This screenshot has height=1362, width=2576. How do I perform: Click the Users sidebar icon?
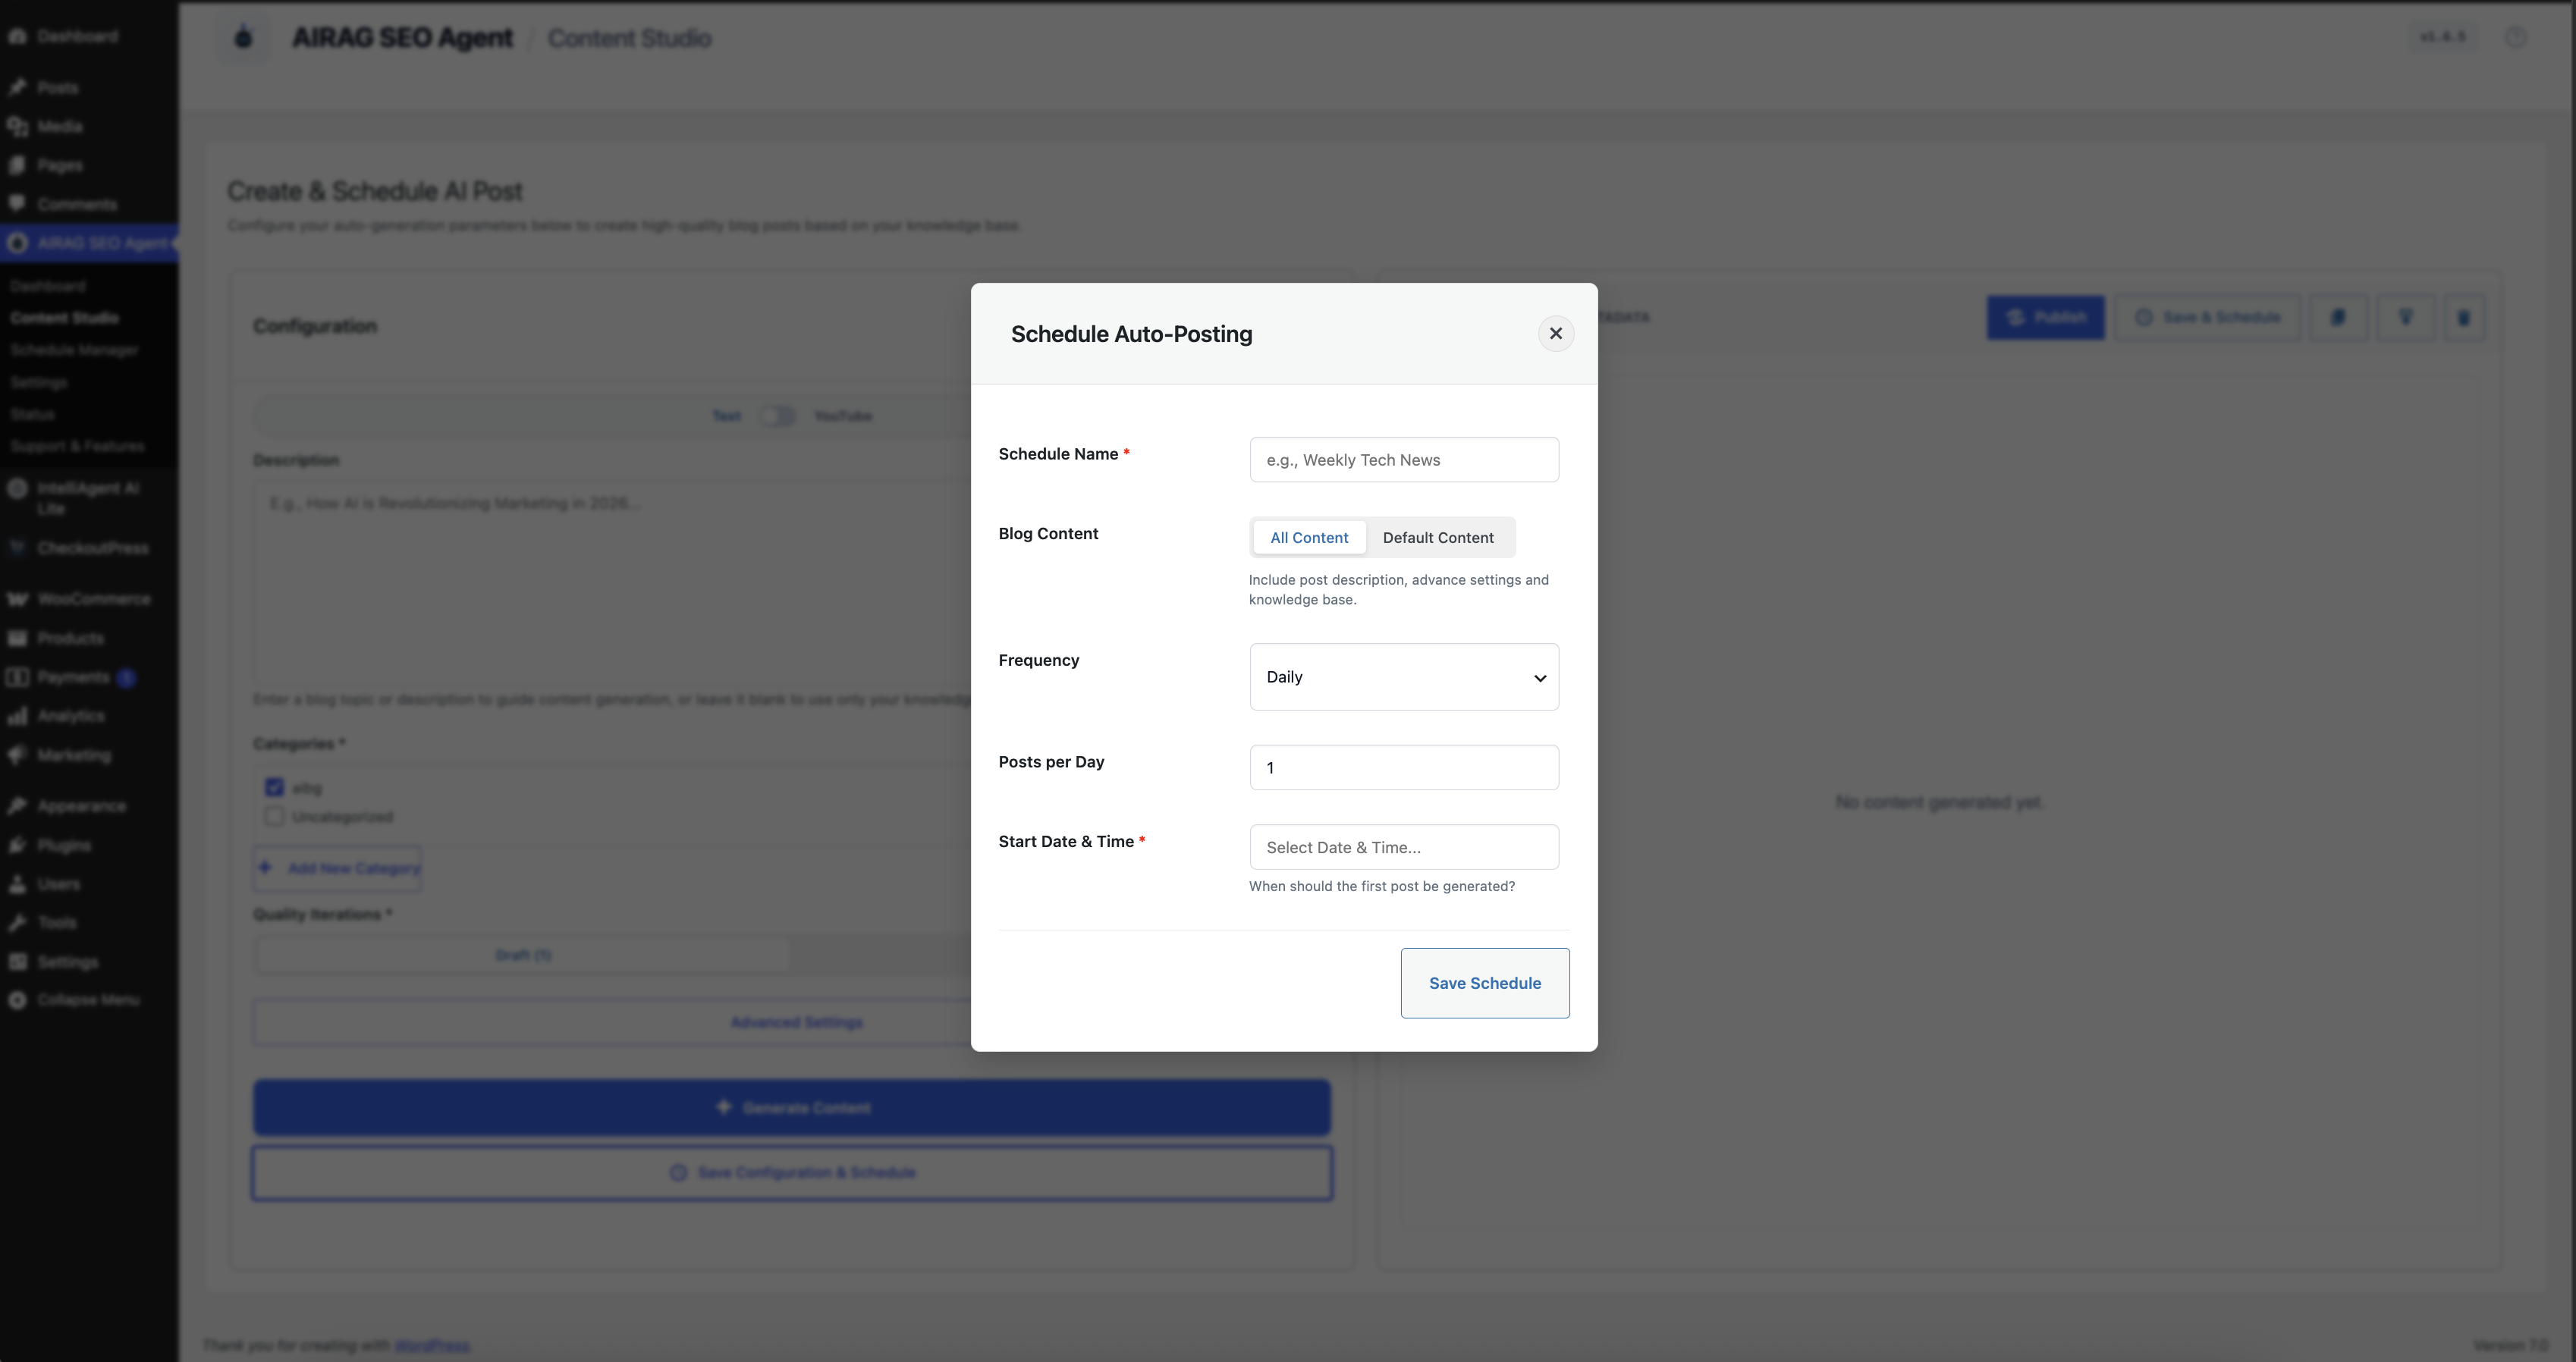point(17,884)
